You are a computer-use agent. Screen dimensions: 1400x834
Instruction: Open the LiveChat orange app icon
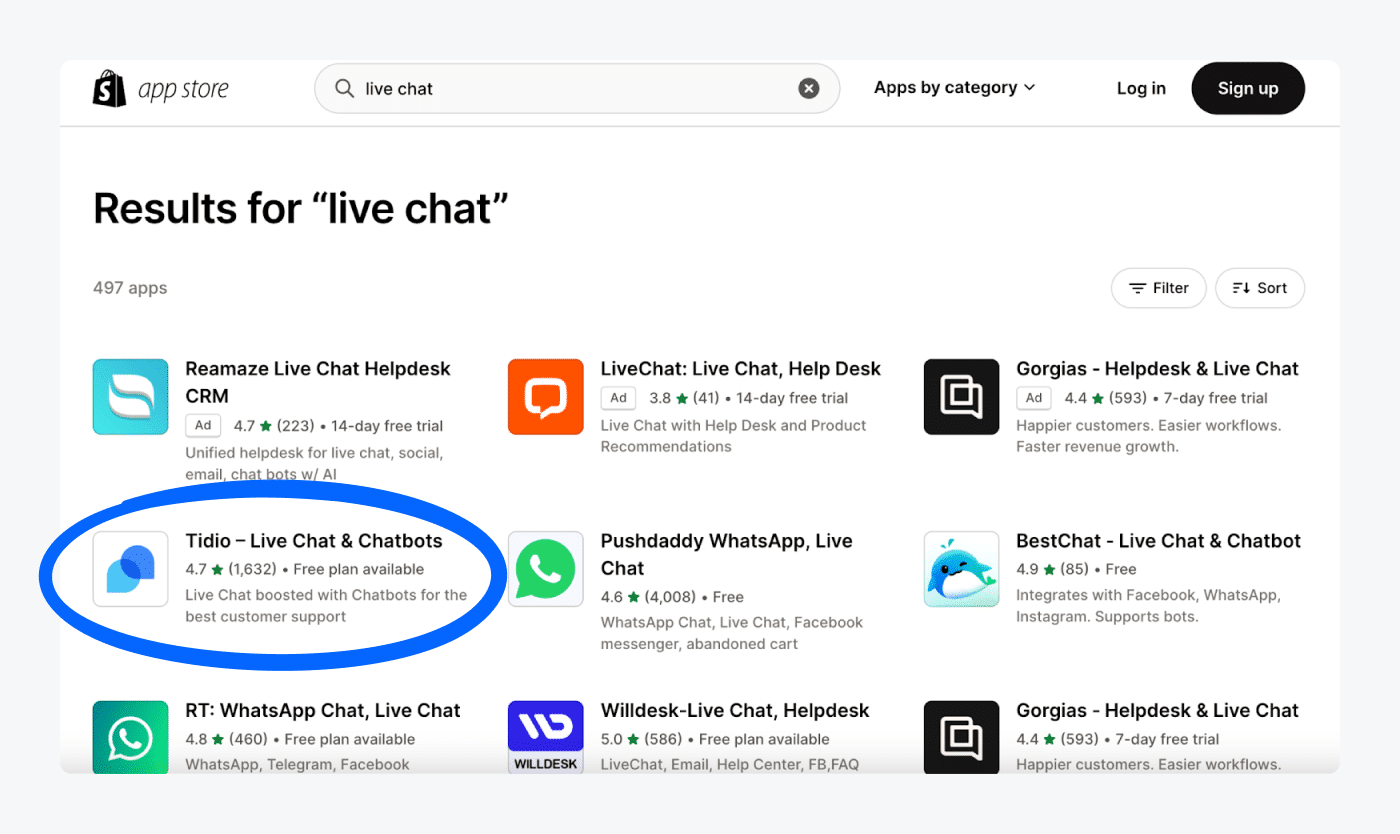click(x=546, y=397)
